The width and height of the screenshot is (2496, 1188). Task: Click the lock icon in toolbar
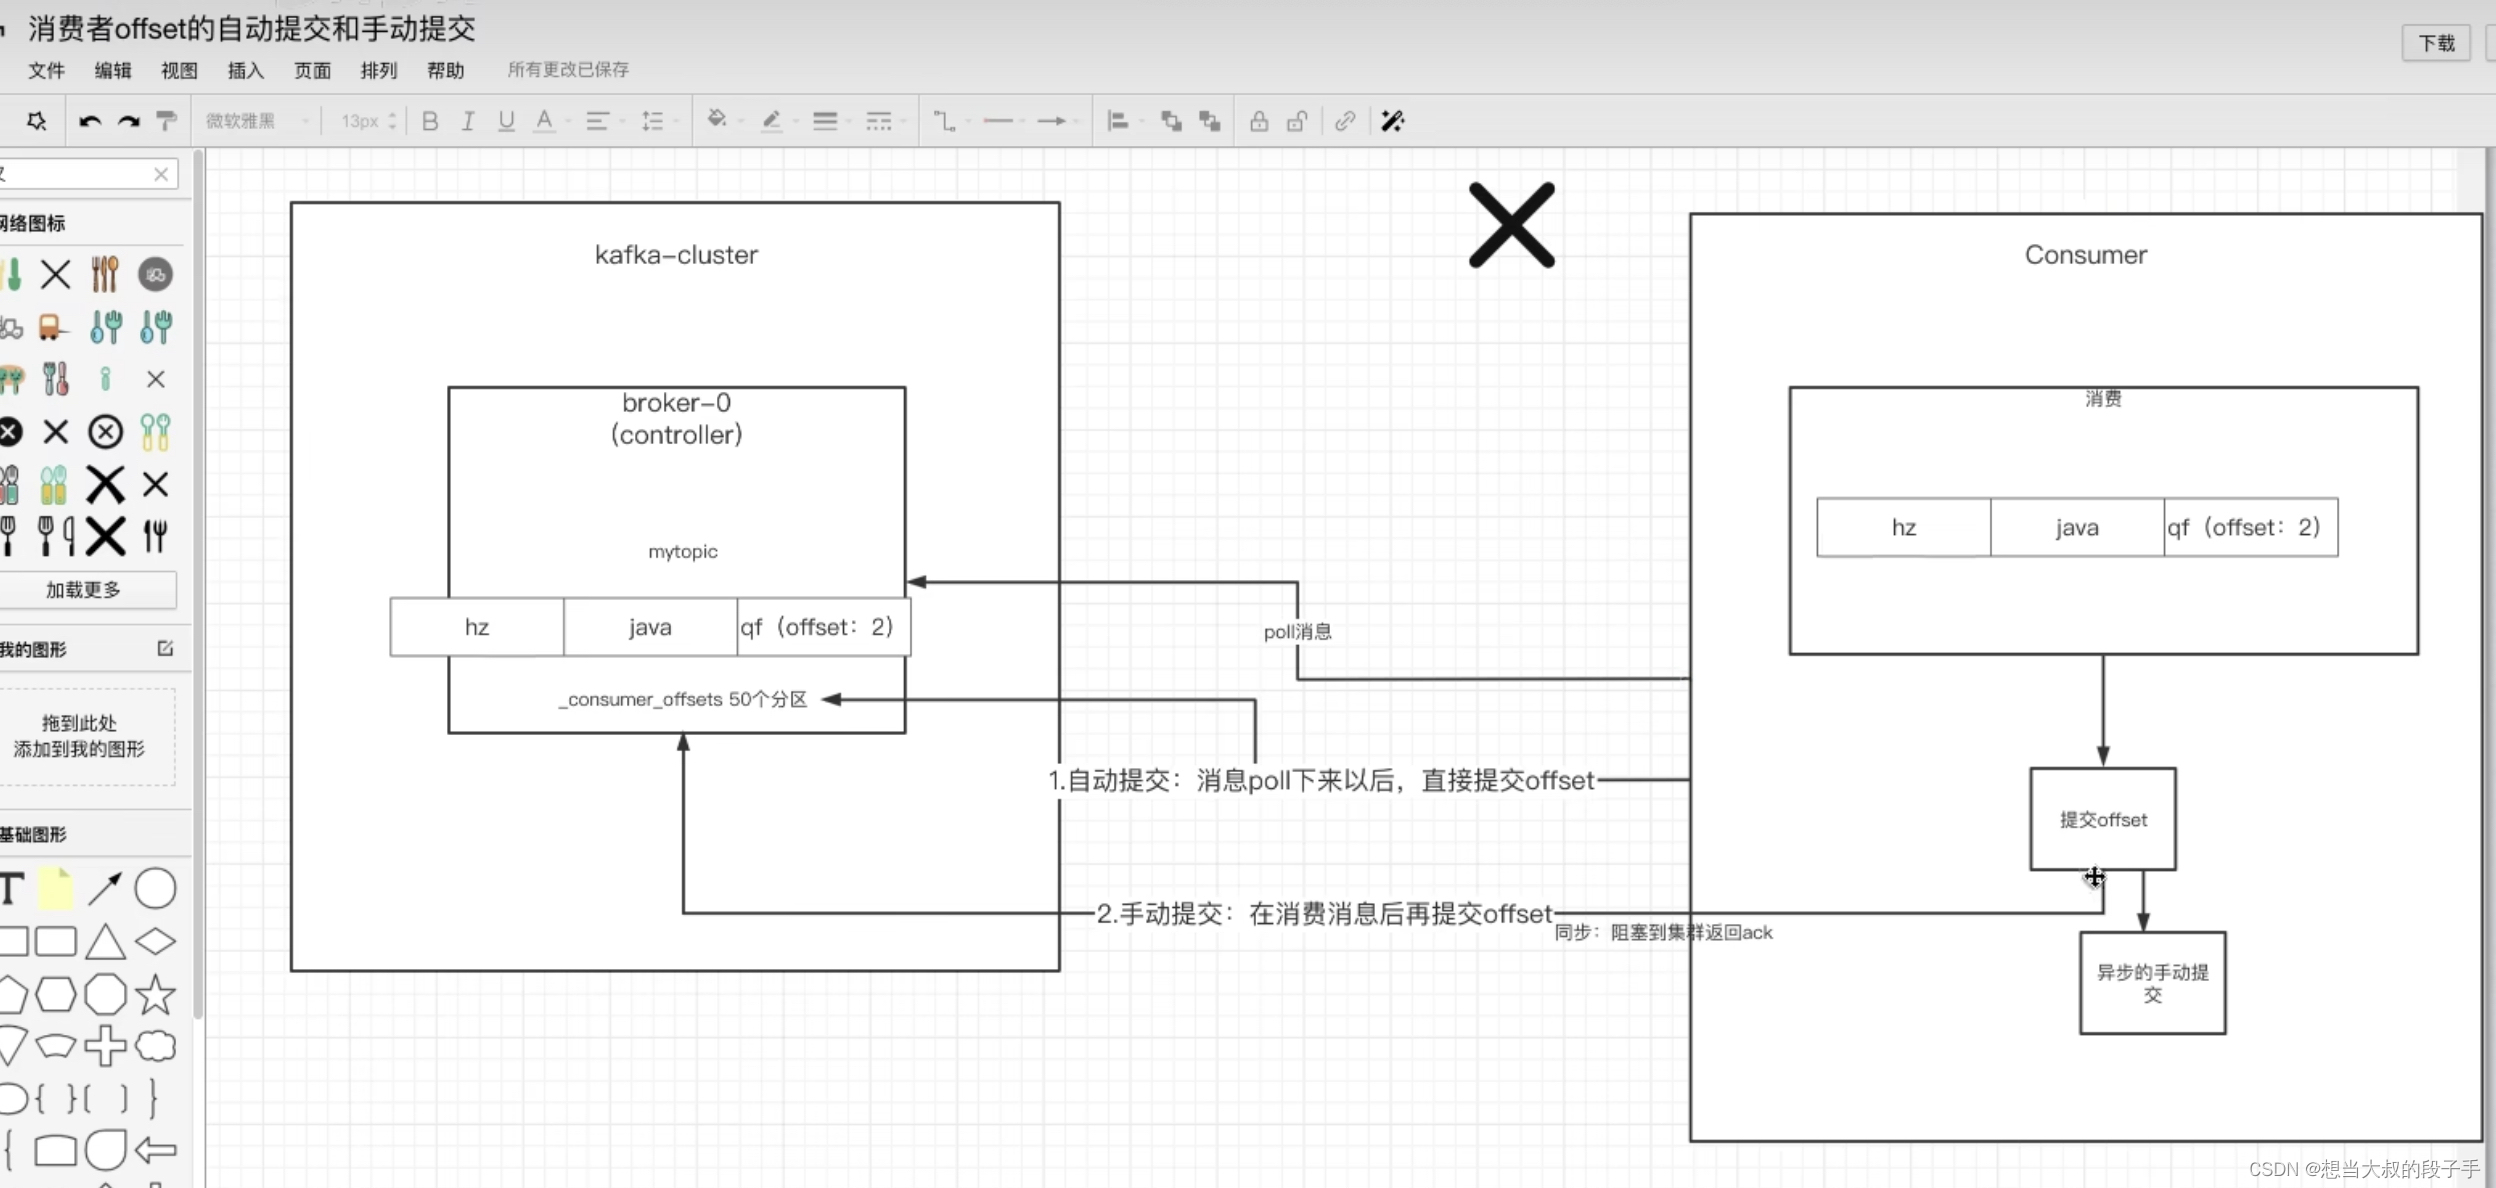1259,121
